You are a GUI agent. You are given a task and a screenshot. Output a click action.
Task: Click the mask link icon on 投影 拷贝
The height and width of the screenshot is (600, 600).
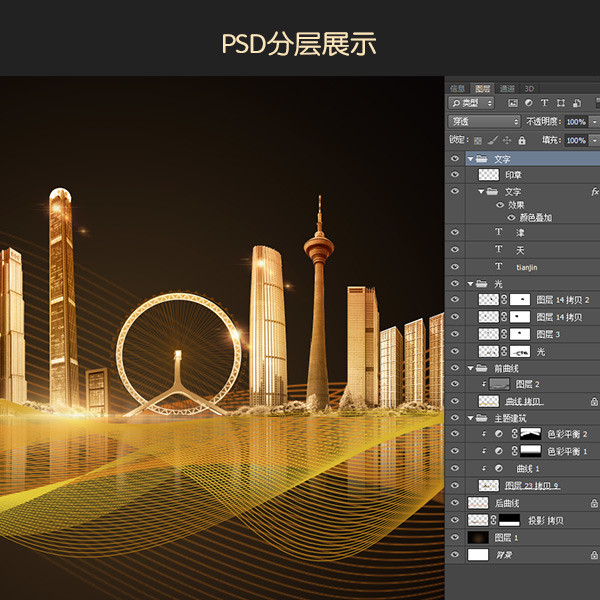coord(493,520)
